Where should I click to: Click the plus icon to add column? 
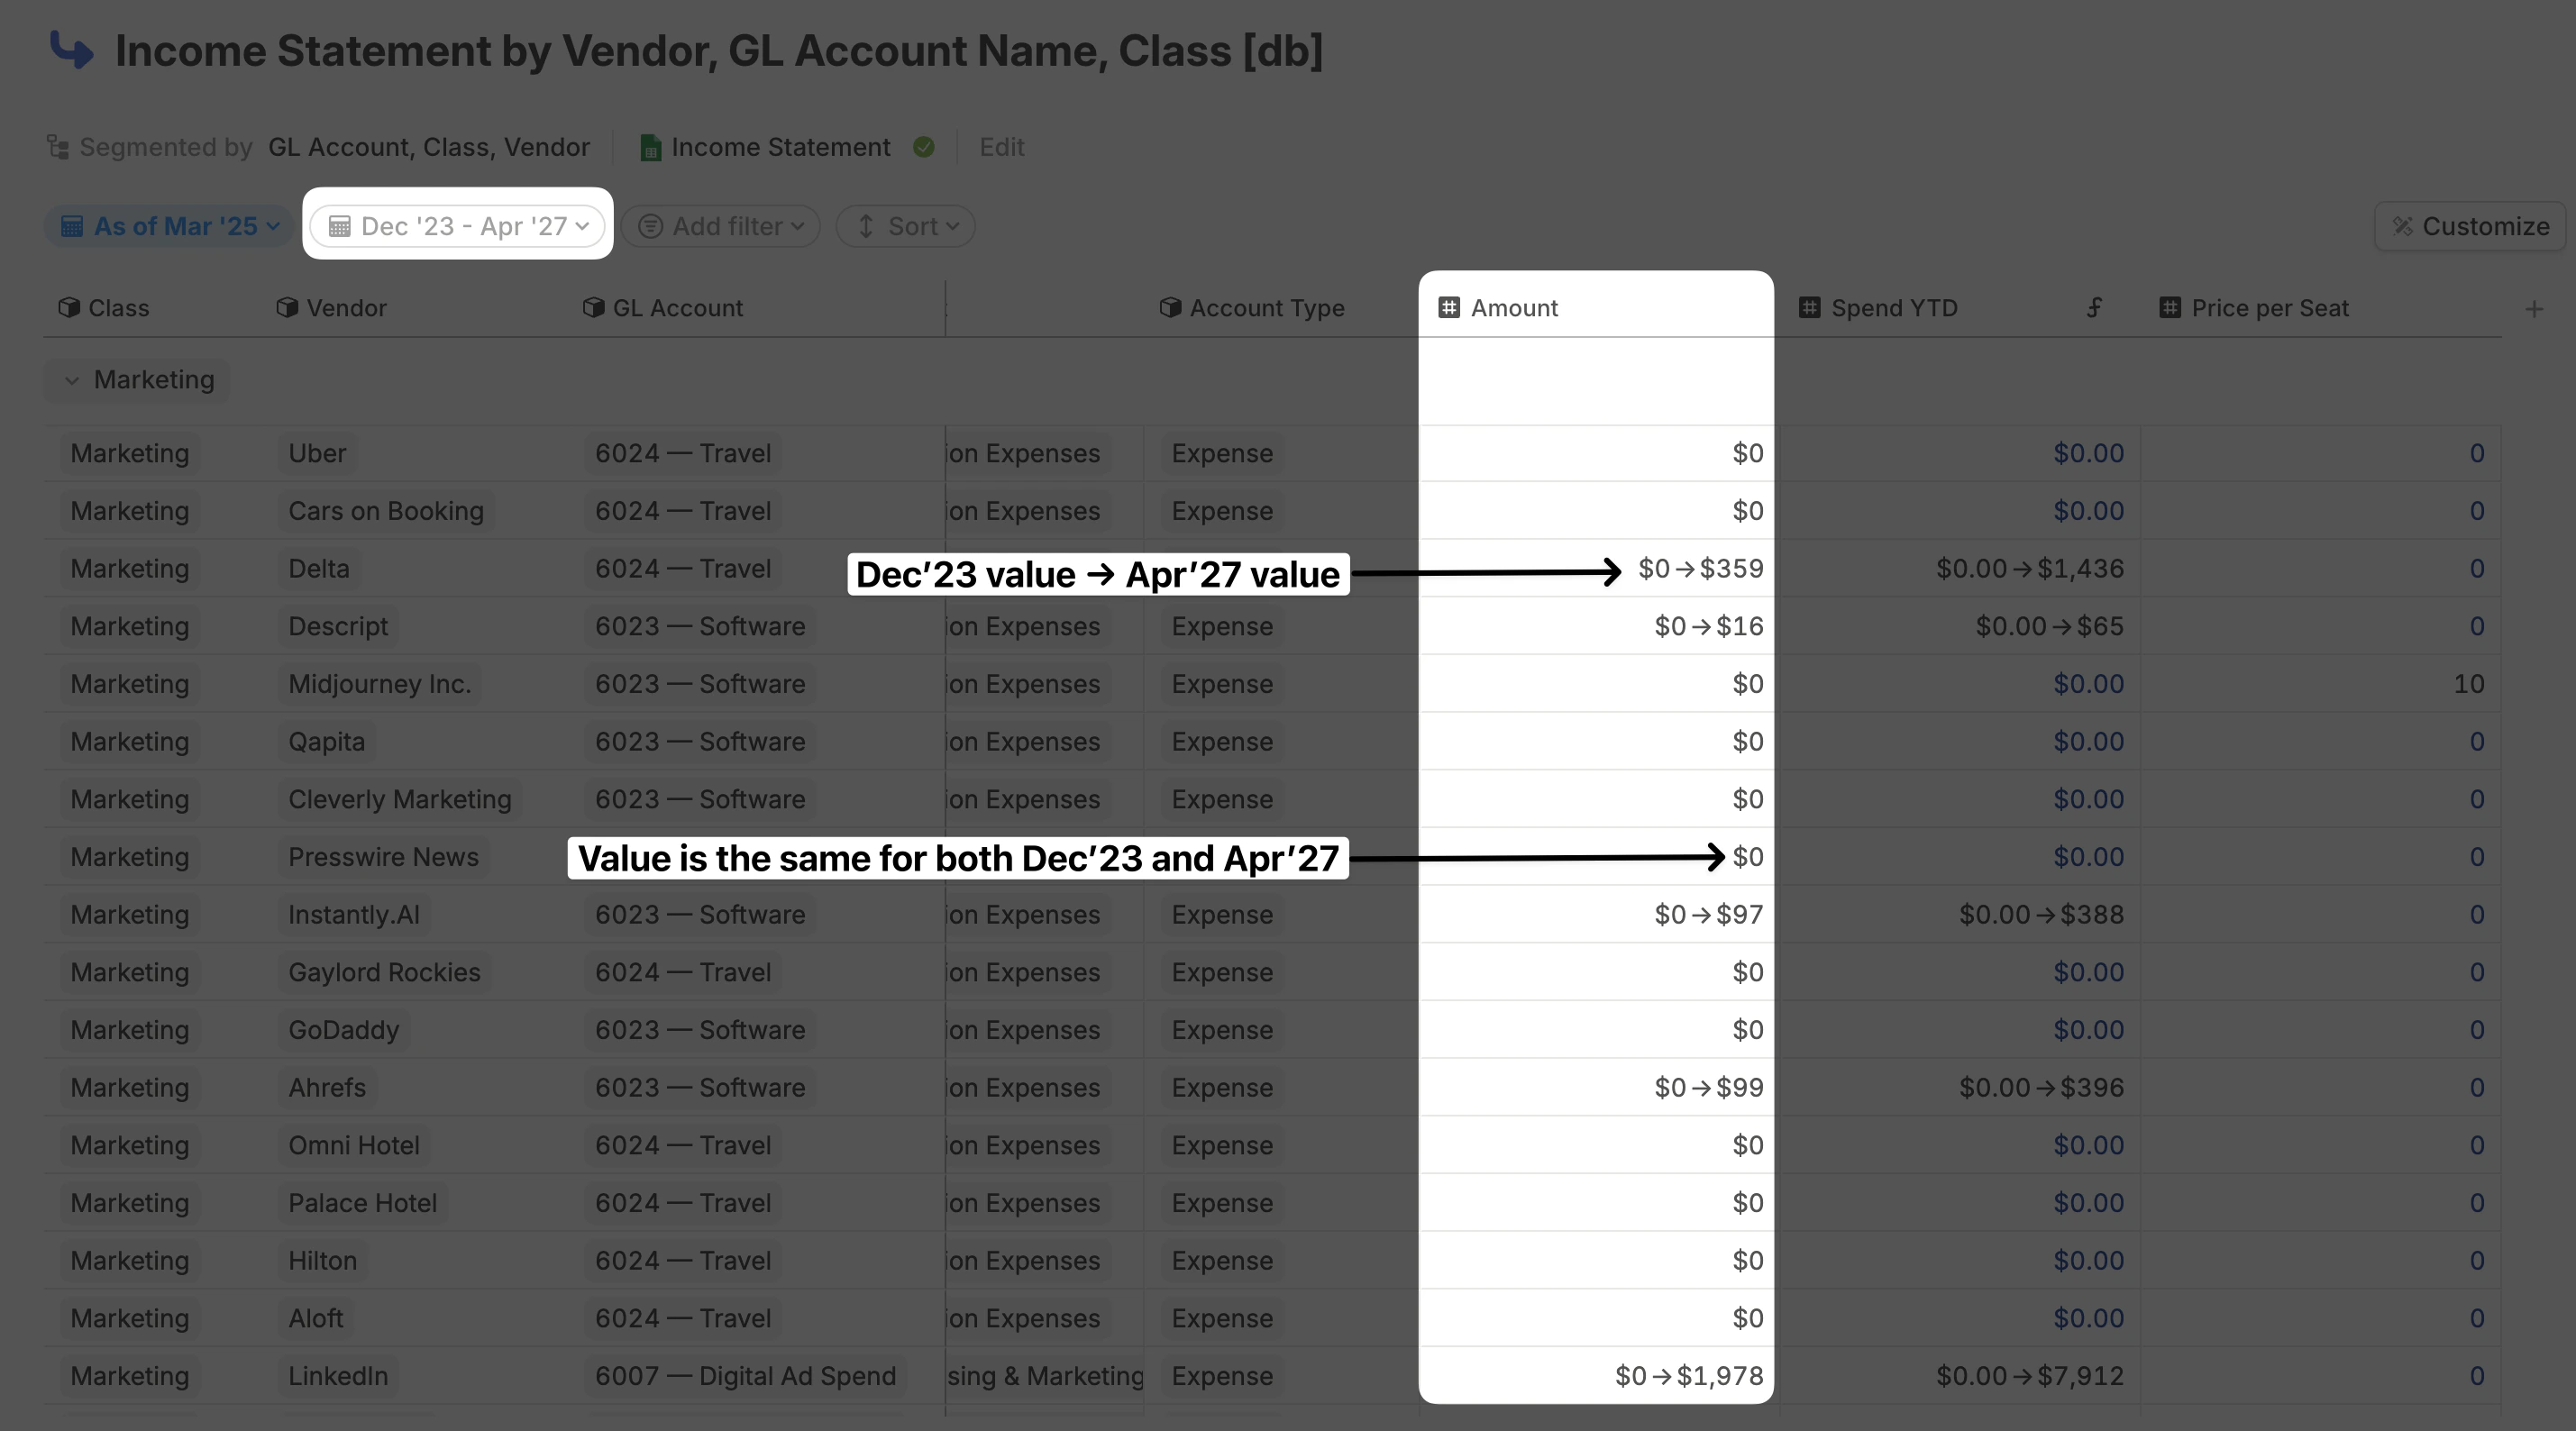2533,309
